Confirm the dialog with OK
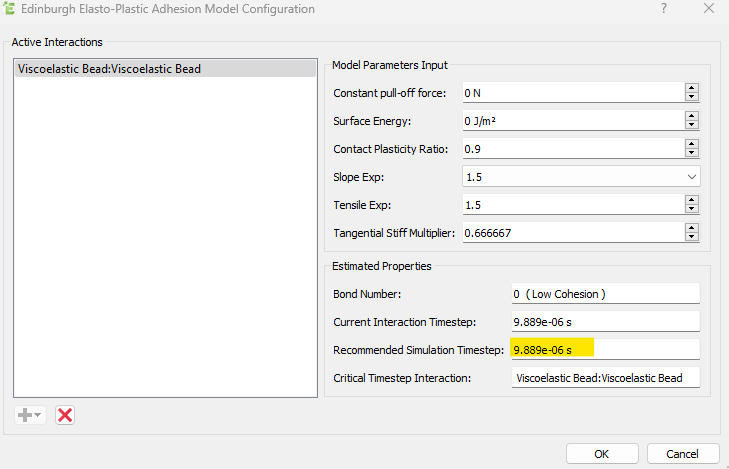 [x=602, y=454]
